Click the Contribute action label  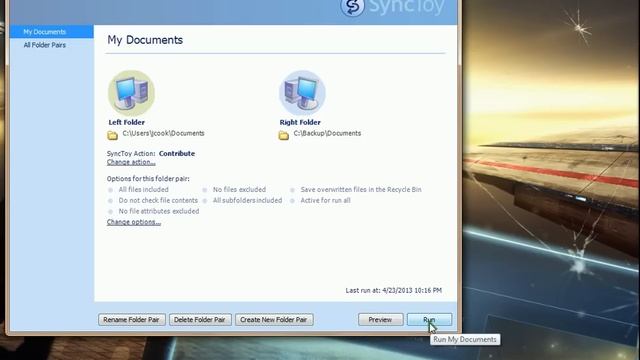click(x=177, y=153)
